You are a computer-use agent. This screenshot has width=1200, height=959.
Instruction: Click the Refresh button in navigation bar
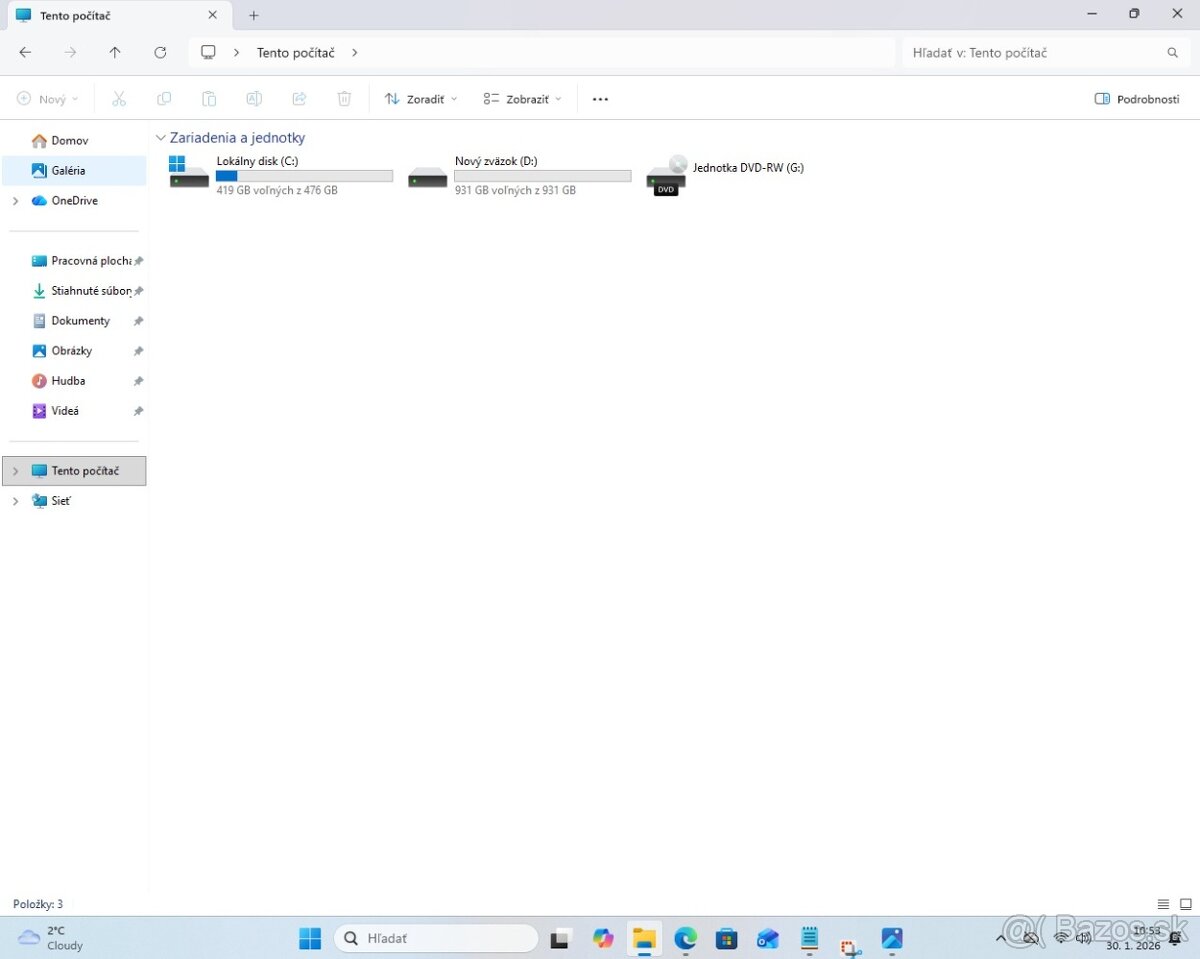160,53
